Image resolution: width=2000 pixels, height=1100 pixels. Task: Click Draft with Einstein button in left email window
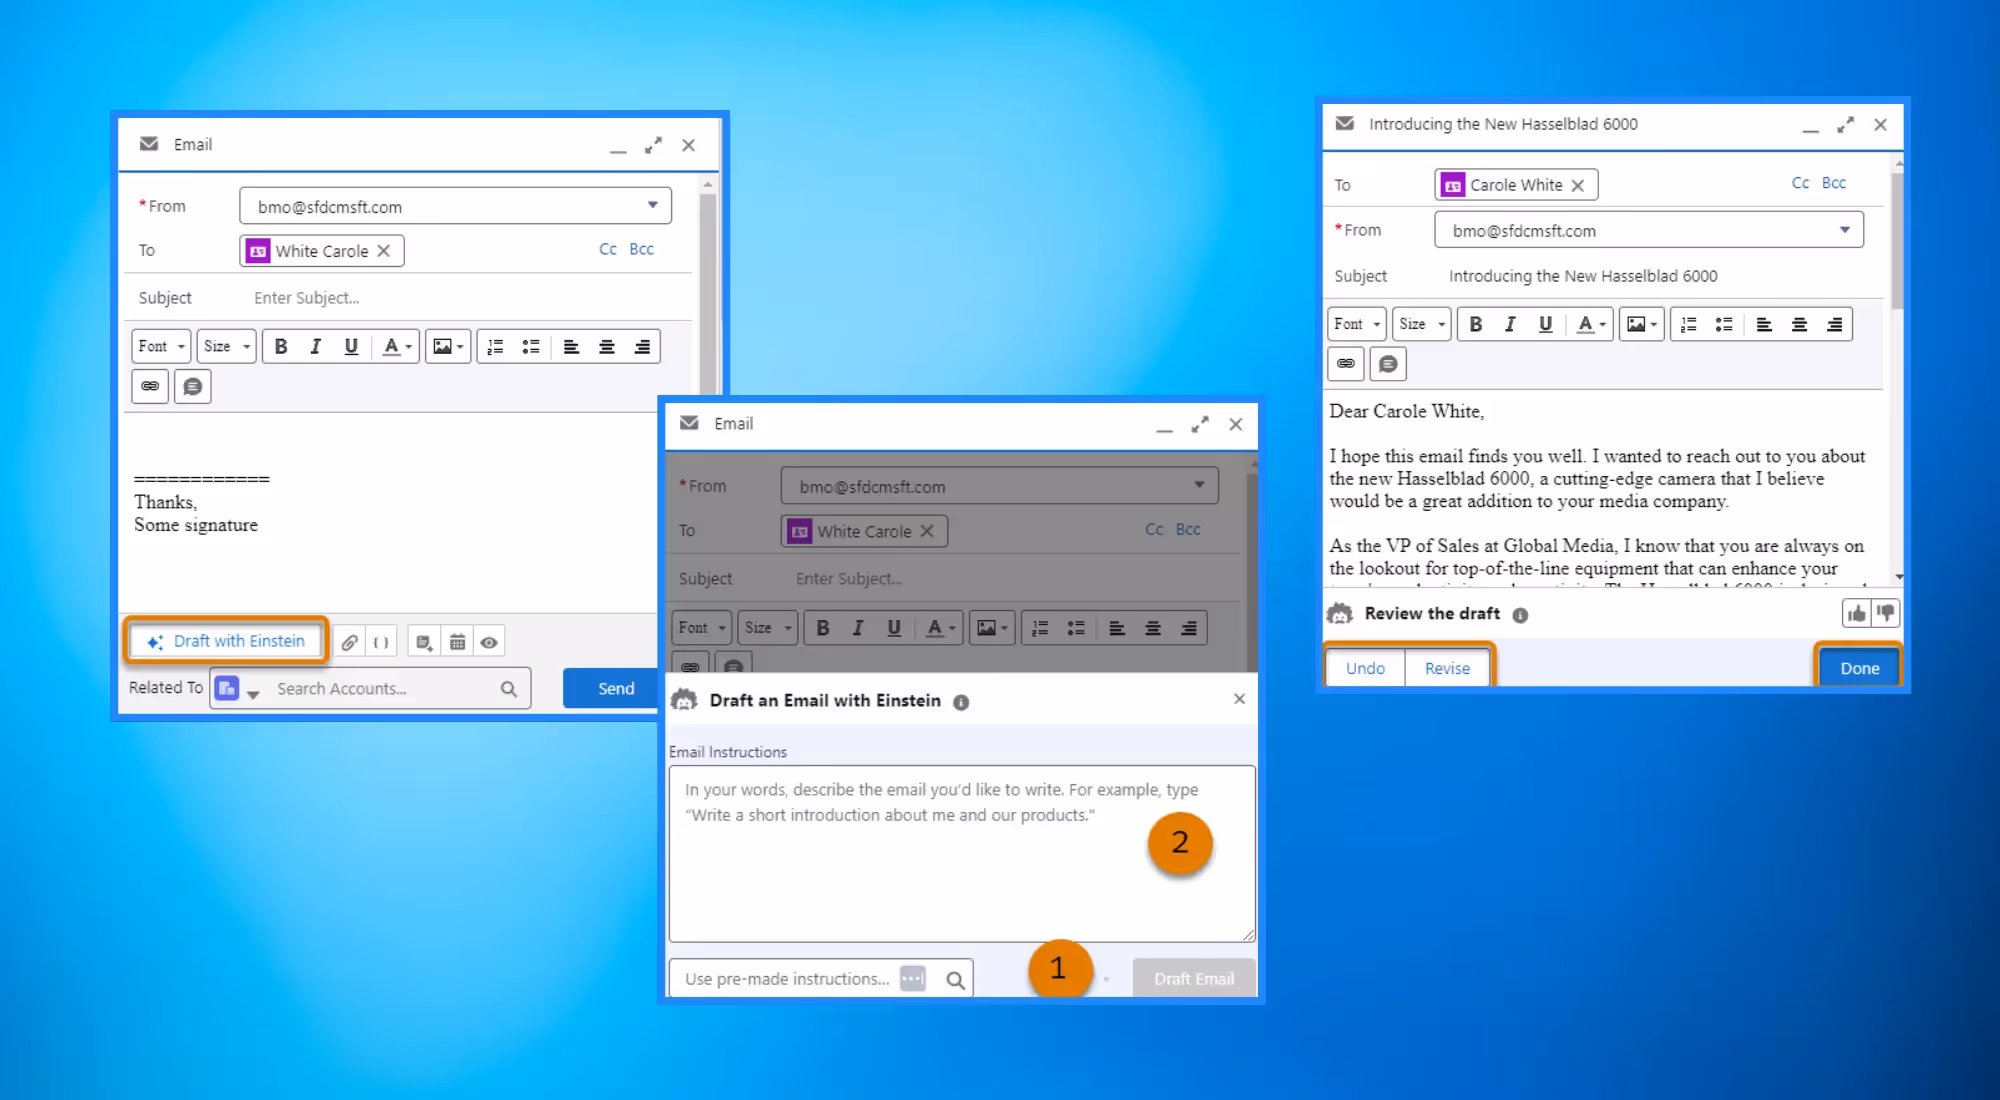(x=226, y=641)
